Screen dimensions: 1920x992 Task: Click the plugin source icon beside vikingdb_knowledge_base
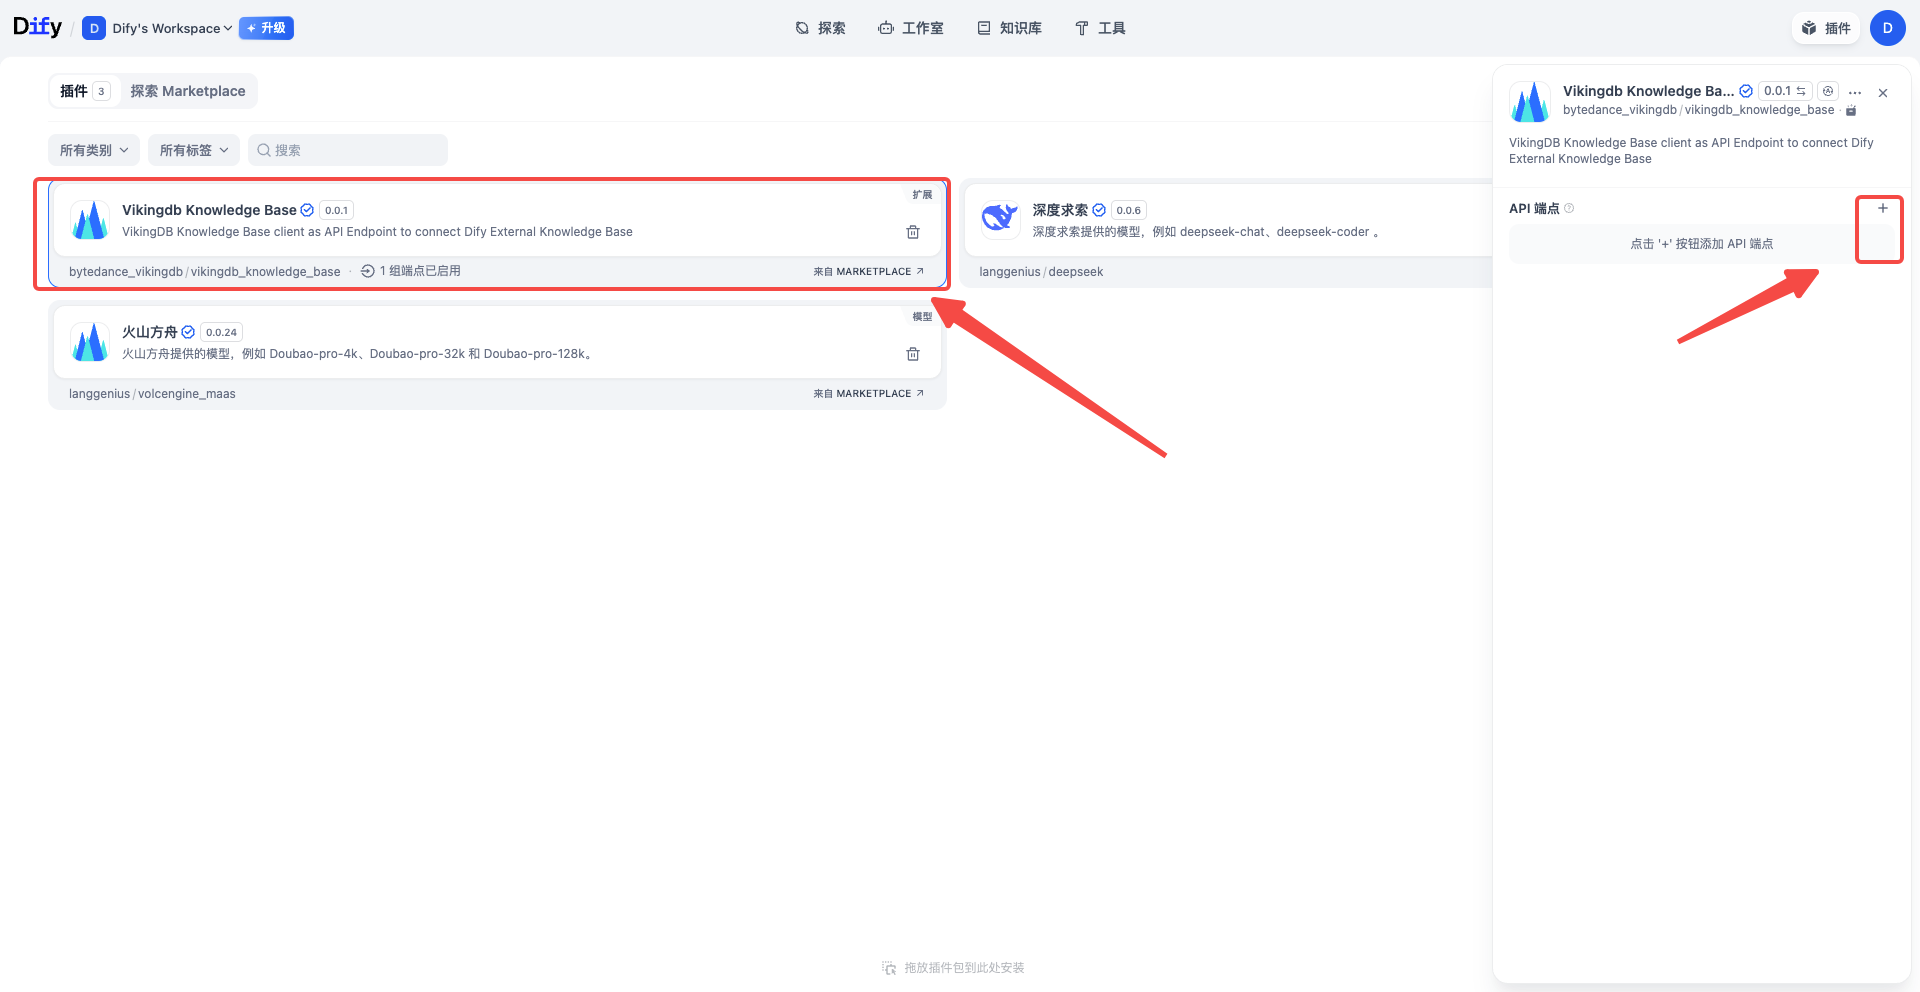[1851, 110]
